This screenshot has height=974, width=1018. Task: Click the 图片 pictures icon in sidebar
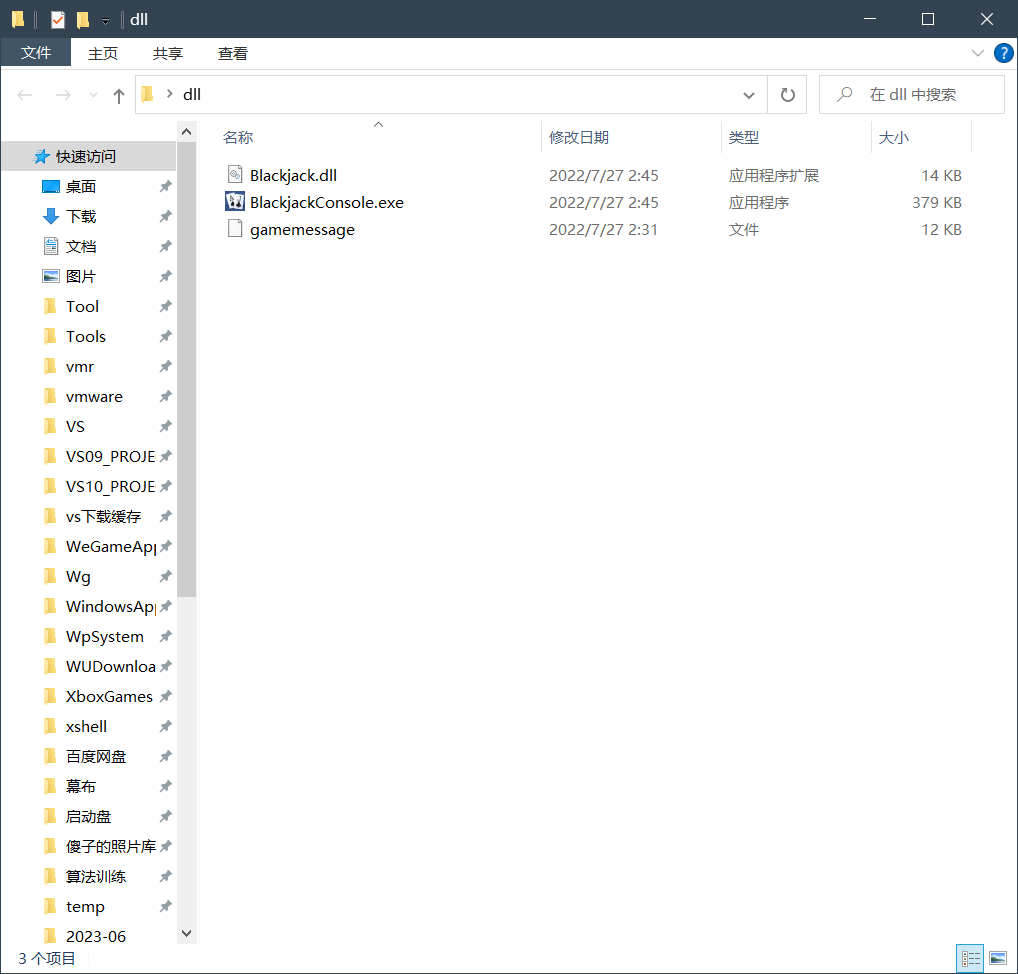(x=51, y=276)
